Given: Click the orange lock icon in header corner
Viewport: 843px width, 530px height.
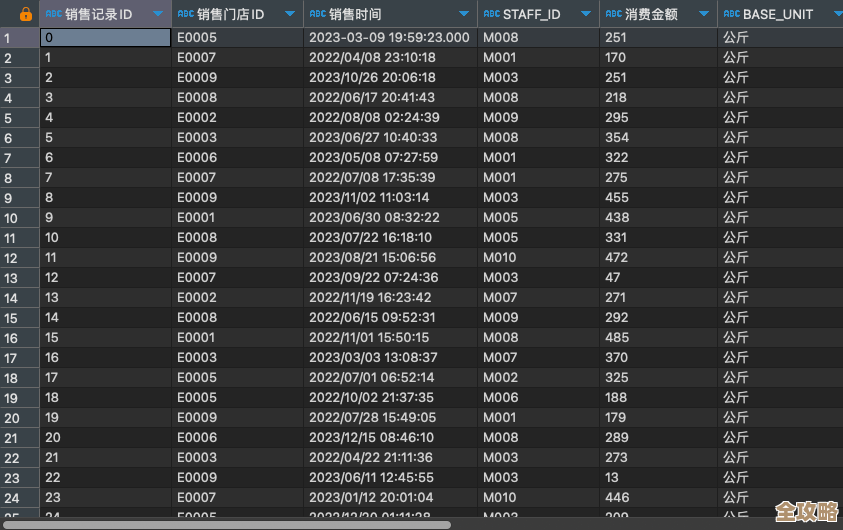Looking at the screenshot, I should 25,14.
